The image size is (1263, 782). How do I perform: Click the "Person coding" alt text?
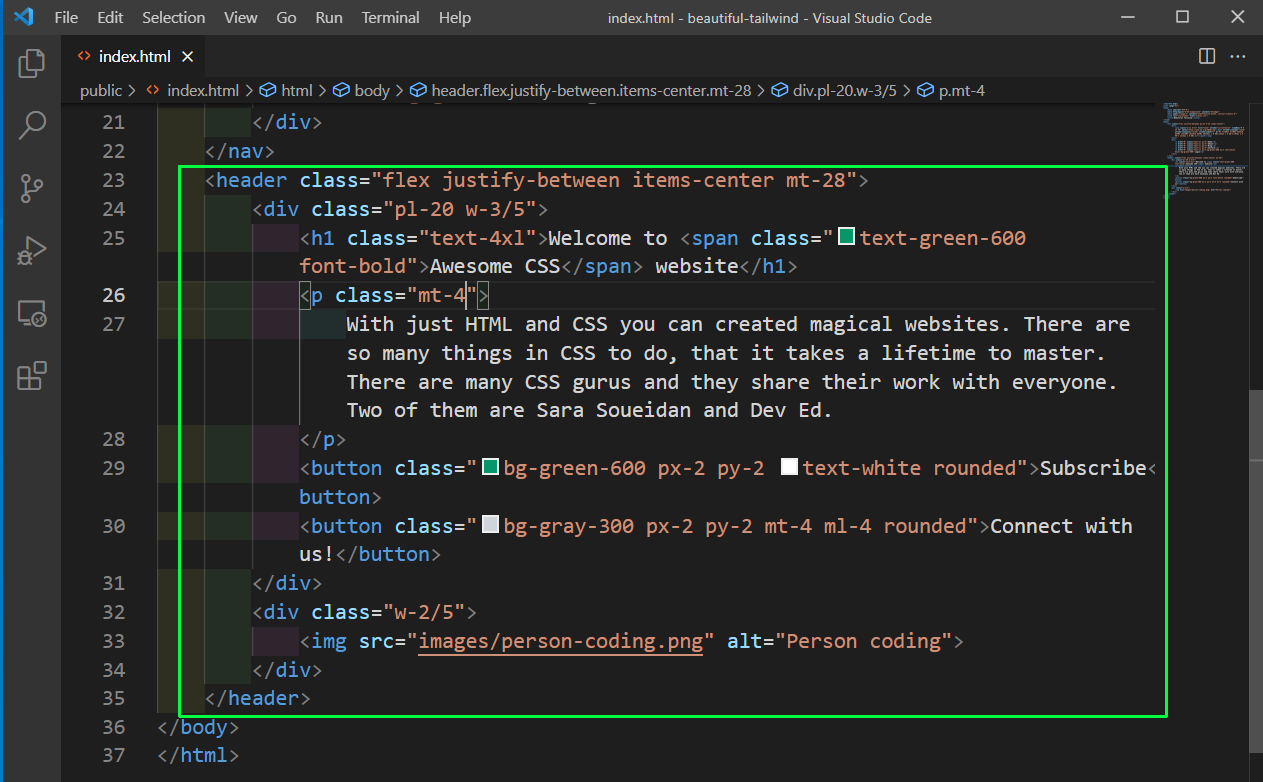pos(864,641)
